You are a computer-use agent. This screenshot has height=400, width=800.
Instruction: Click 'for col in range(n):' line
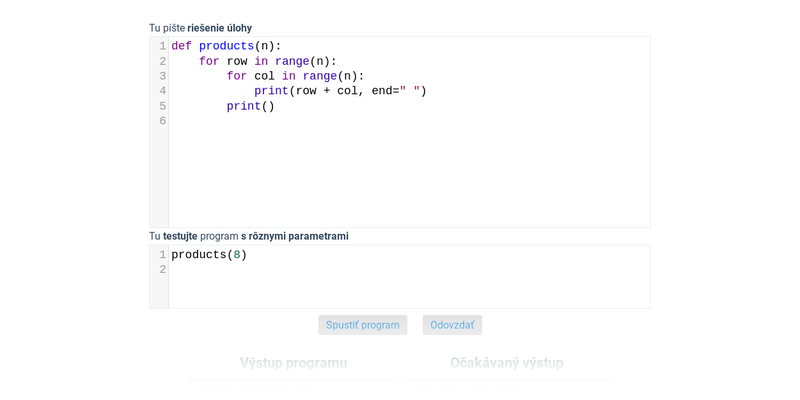[x=295, y=76]
